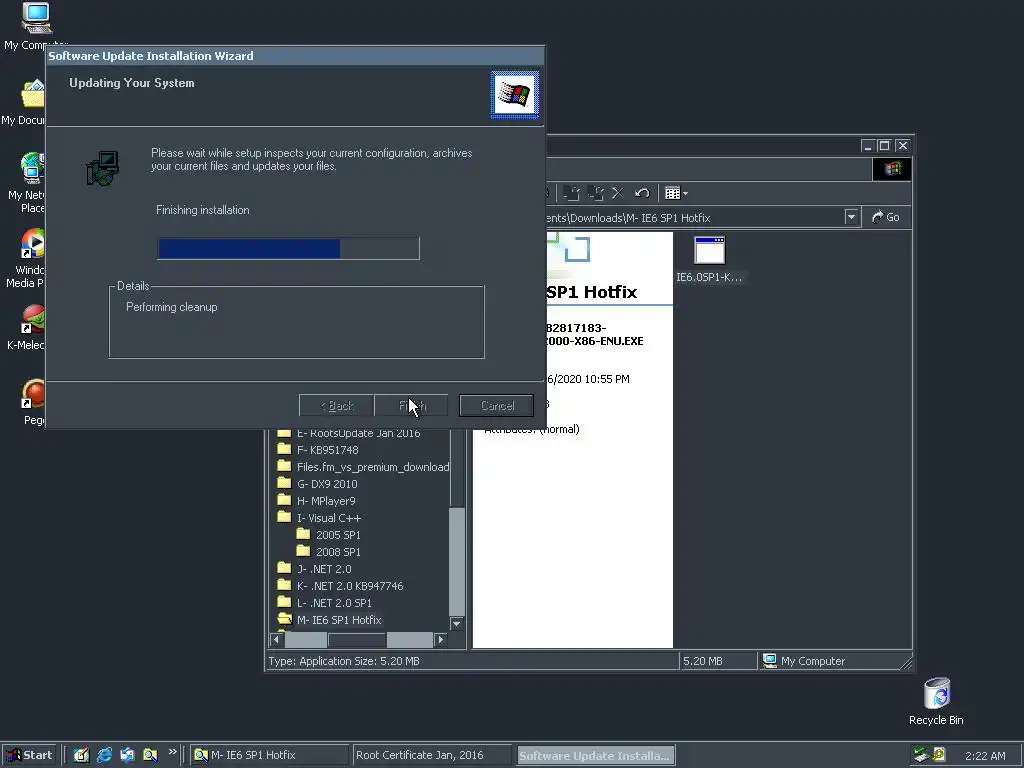
Task: Expand the Quick Launch chevron overflow
Action: point(172,752)
